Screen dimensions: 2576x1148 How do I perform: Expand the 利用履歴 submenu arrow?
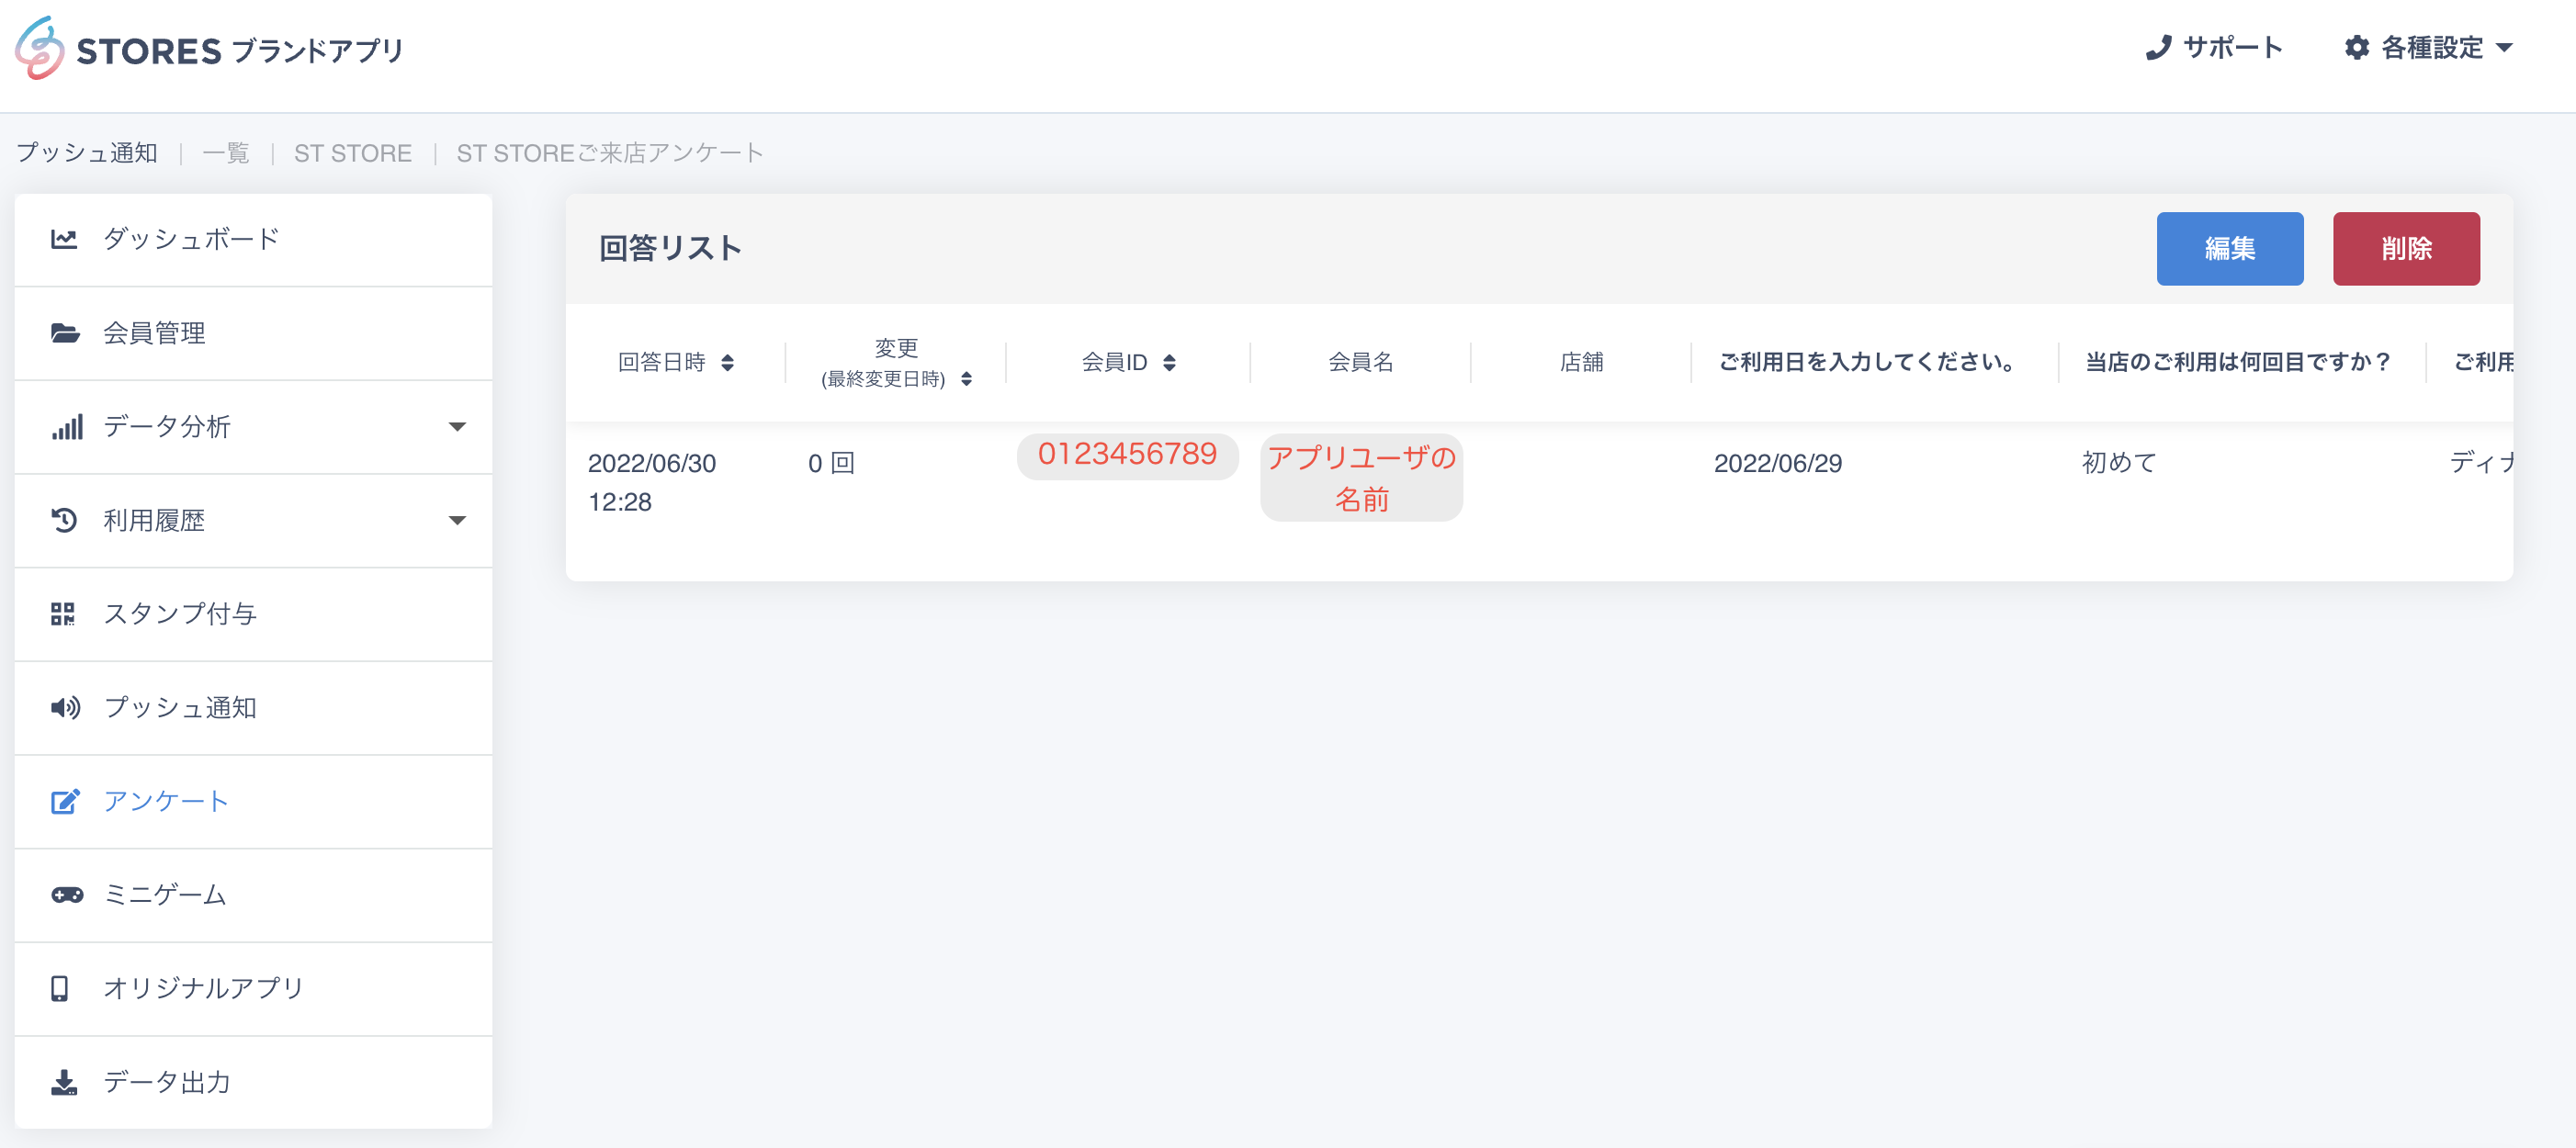tap(457, 520)
